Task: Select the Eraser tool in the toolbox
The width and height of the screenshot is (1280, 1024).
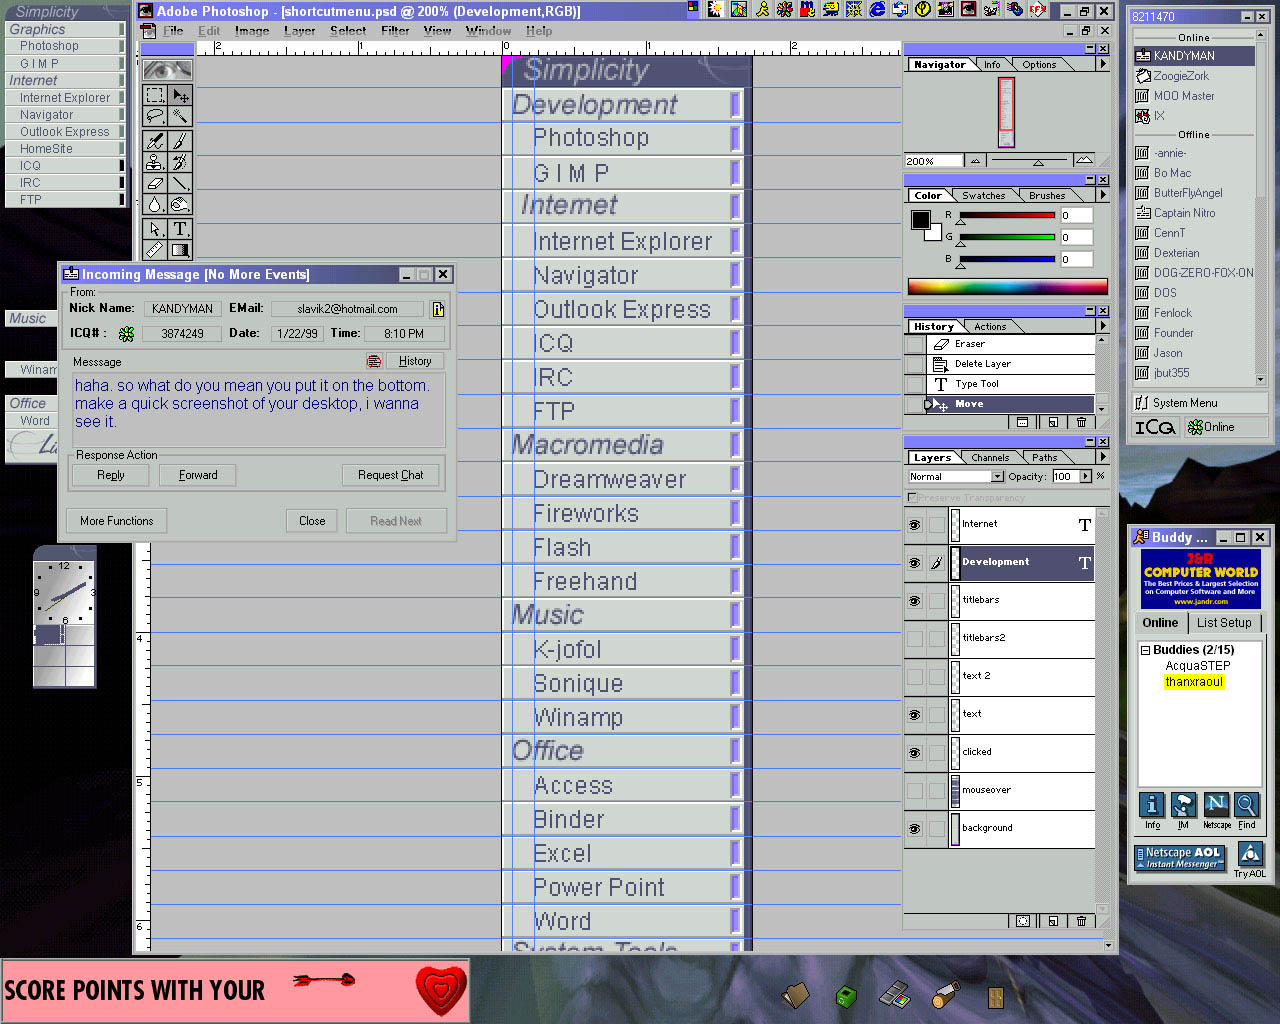Action: [155, 183]
